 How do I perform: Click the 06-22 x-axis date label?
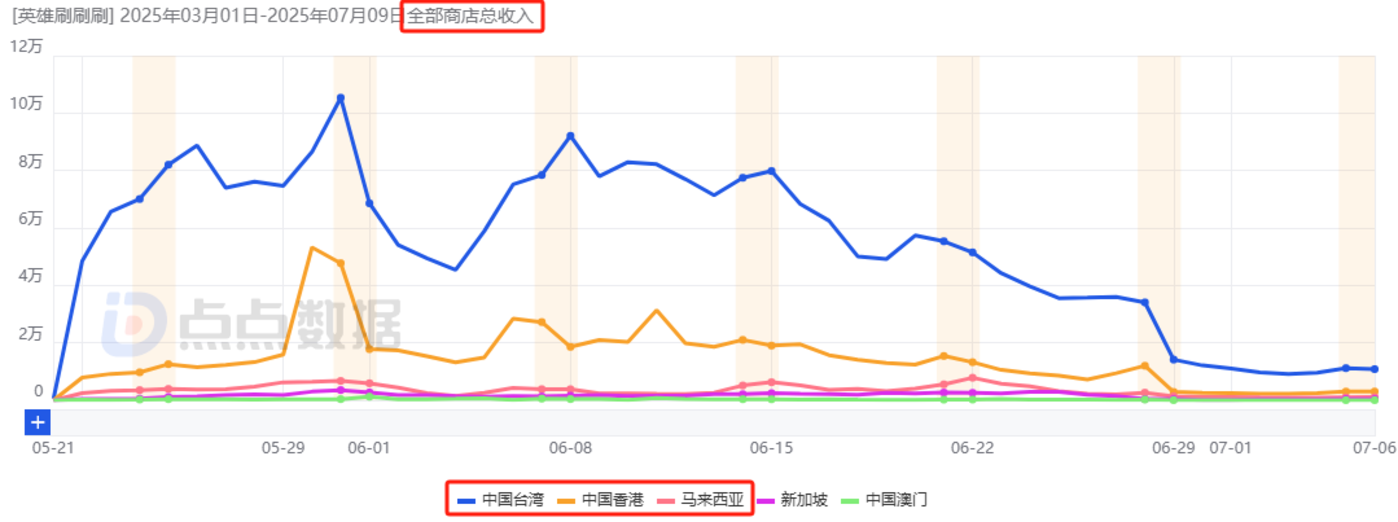coord(972,448)
